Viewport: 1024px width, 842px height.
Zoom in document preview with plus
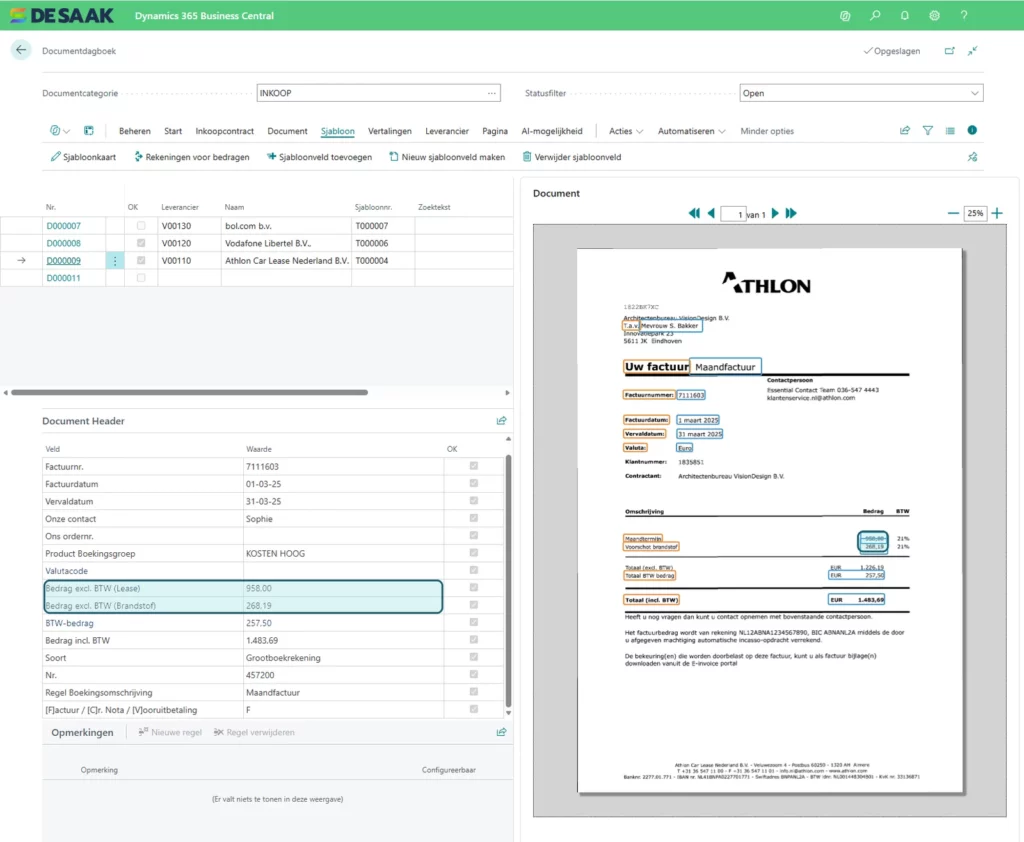(x=997, y=213)
